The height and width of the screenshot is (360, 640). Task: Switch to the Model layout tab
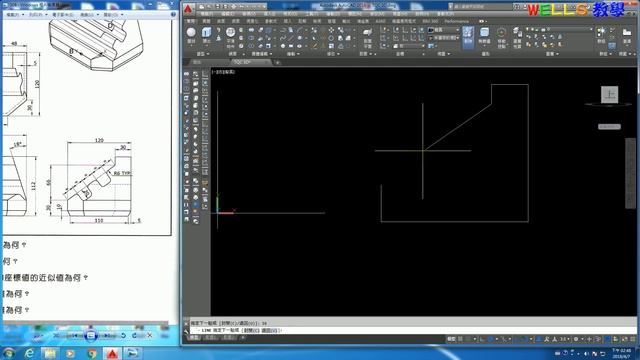[194, 338]
